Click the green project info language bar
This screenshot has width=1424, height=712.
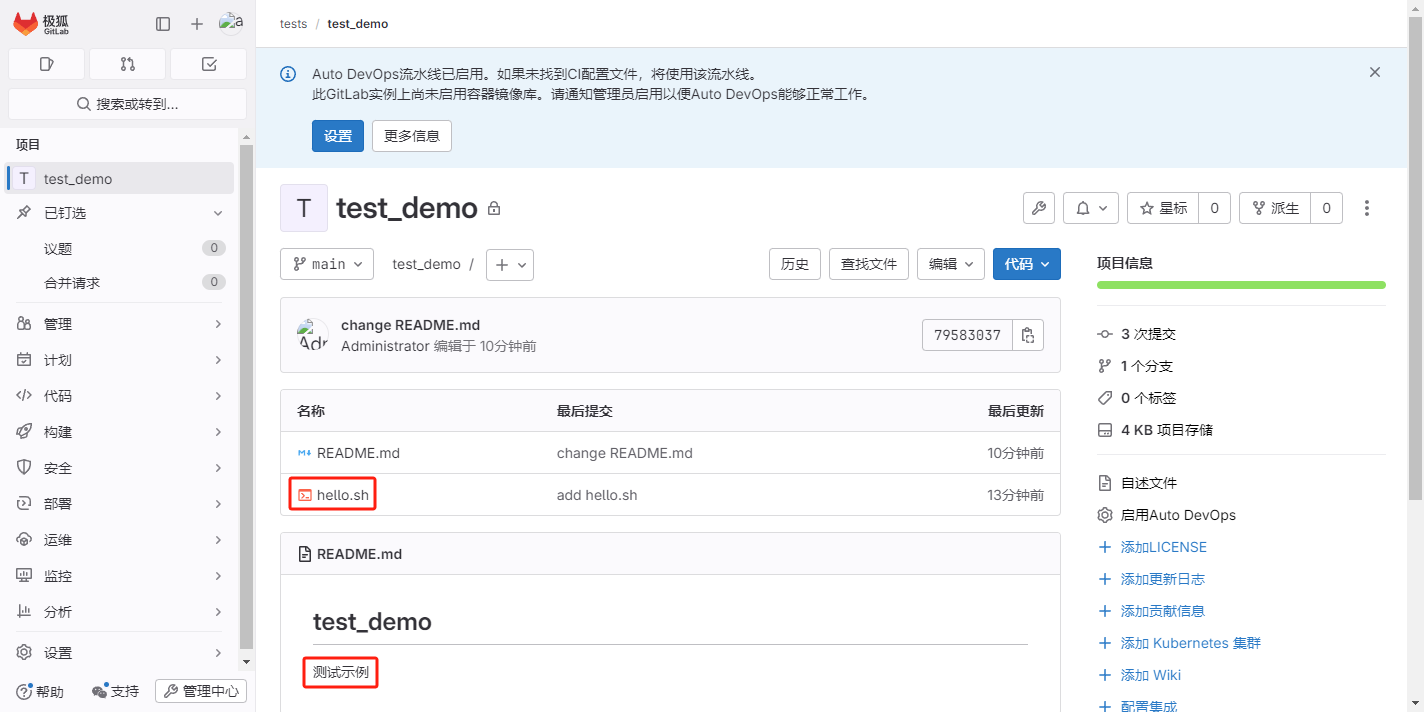click(x=1240, y=285)
